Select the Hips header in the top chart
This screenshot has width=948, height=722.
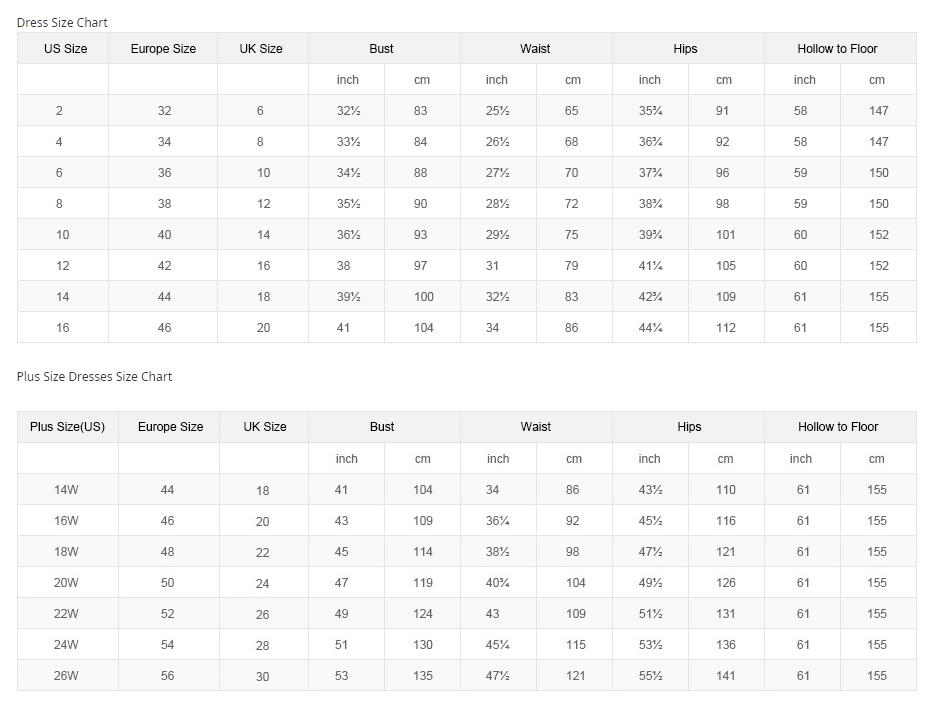pos(685,48)
